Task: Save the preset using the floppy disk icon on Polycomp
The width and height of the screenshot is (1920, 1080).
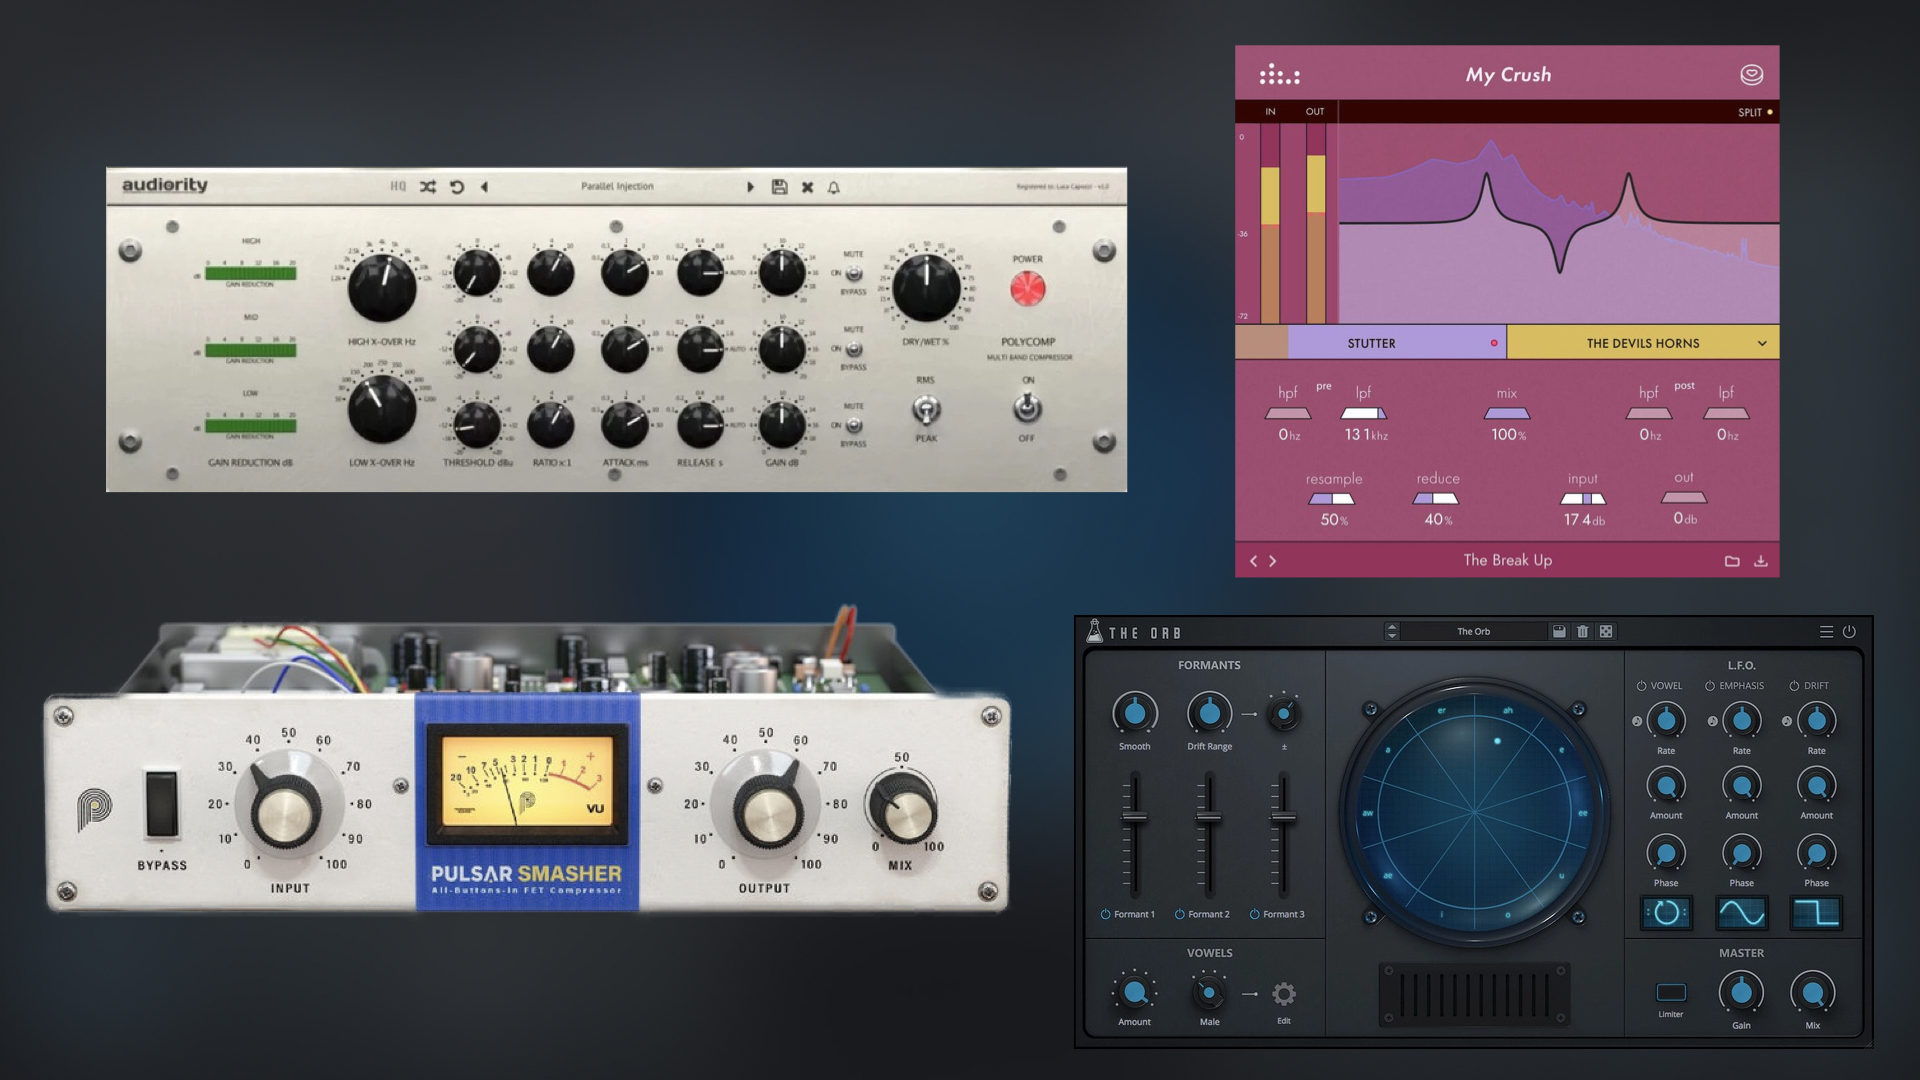Action: 780,186
